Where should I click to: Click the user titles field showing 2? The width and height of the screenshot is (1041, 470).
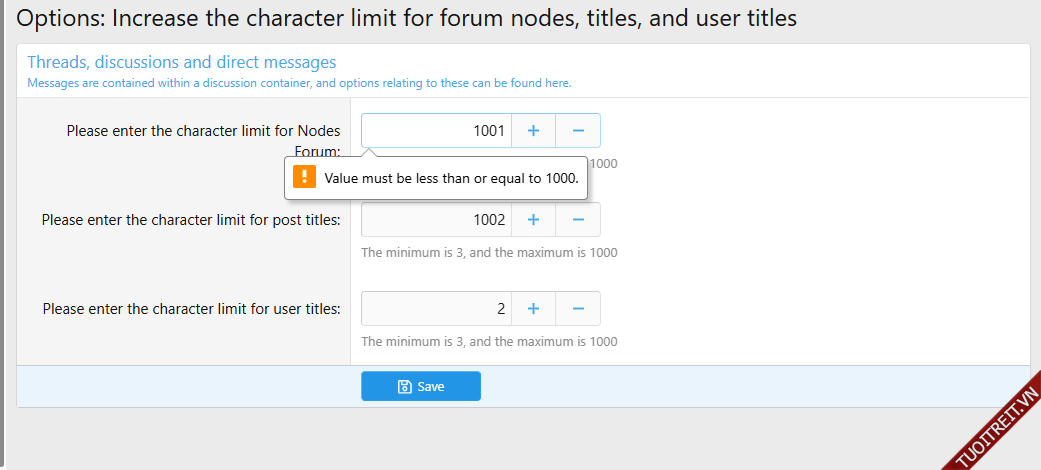tap(436, 309)
